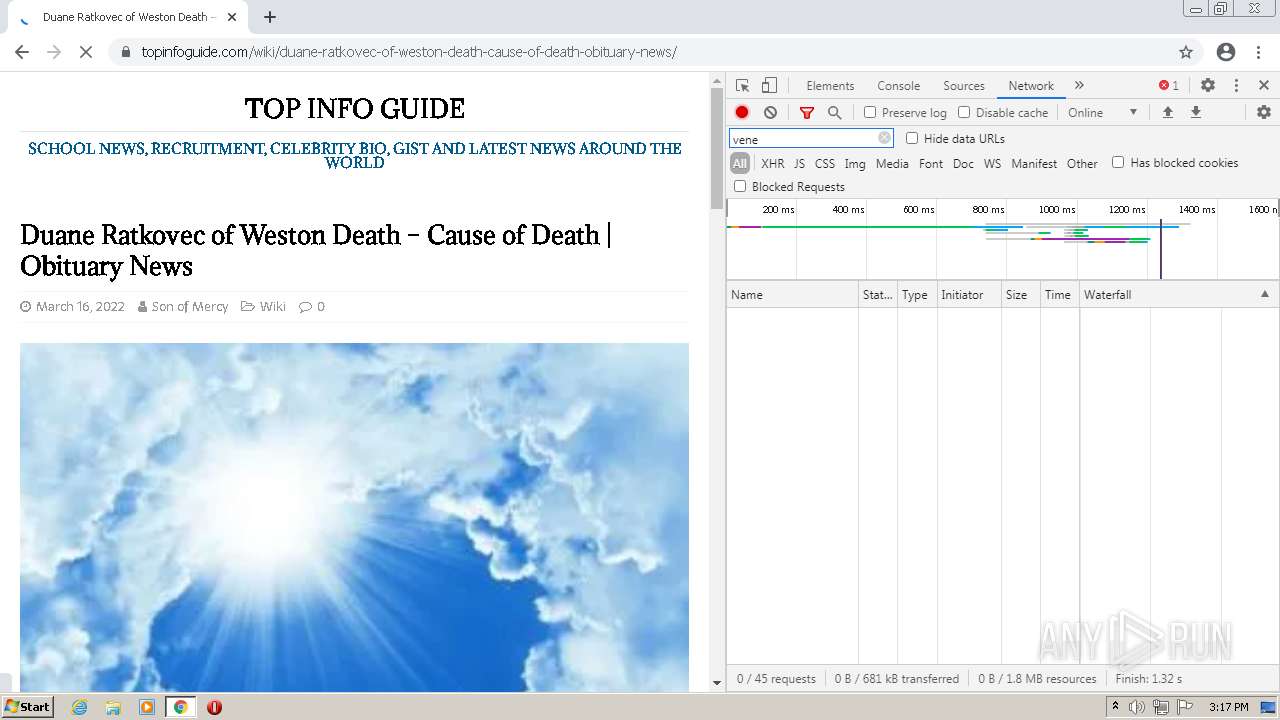Filter requests by JS
The width and height of the screenshot is (1280, 720).
click(x=799, y=163)
